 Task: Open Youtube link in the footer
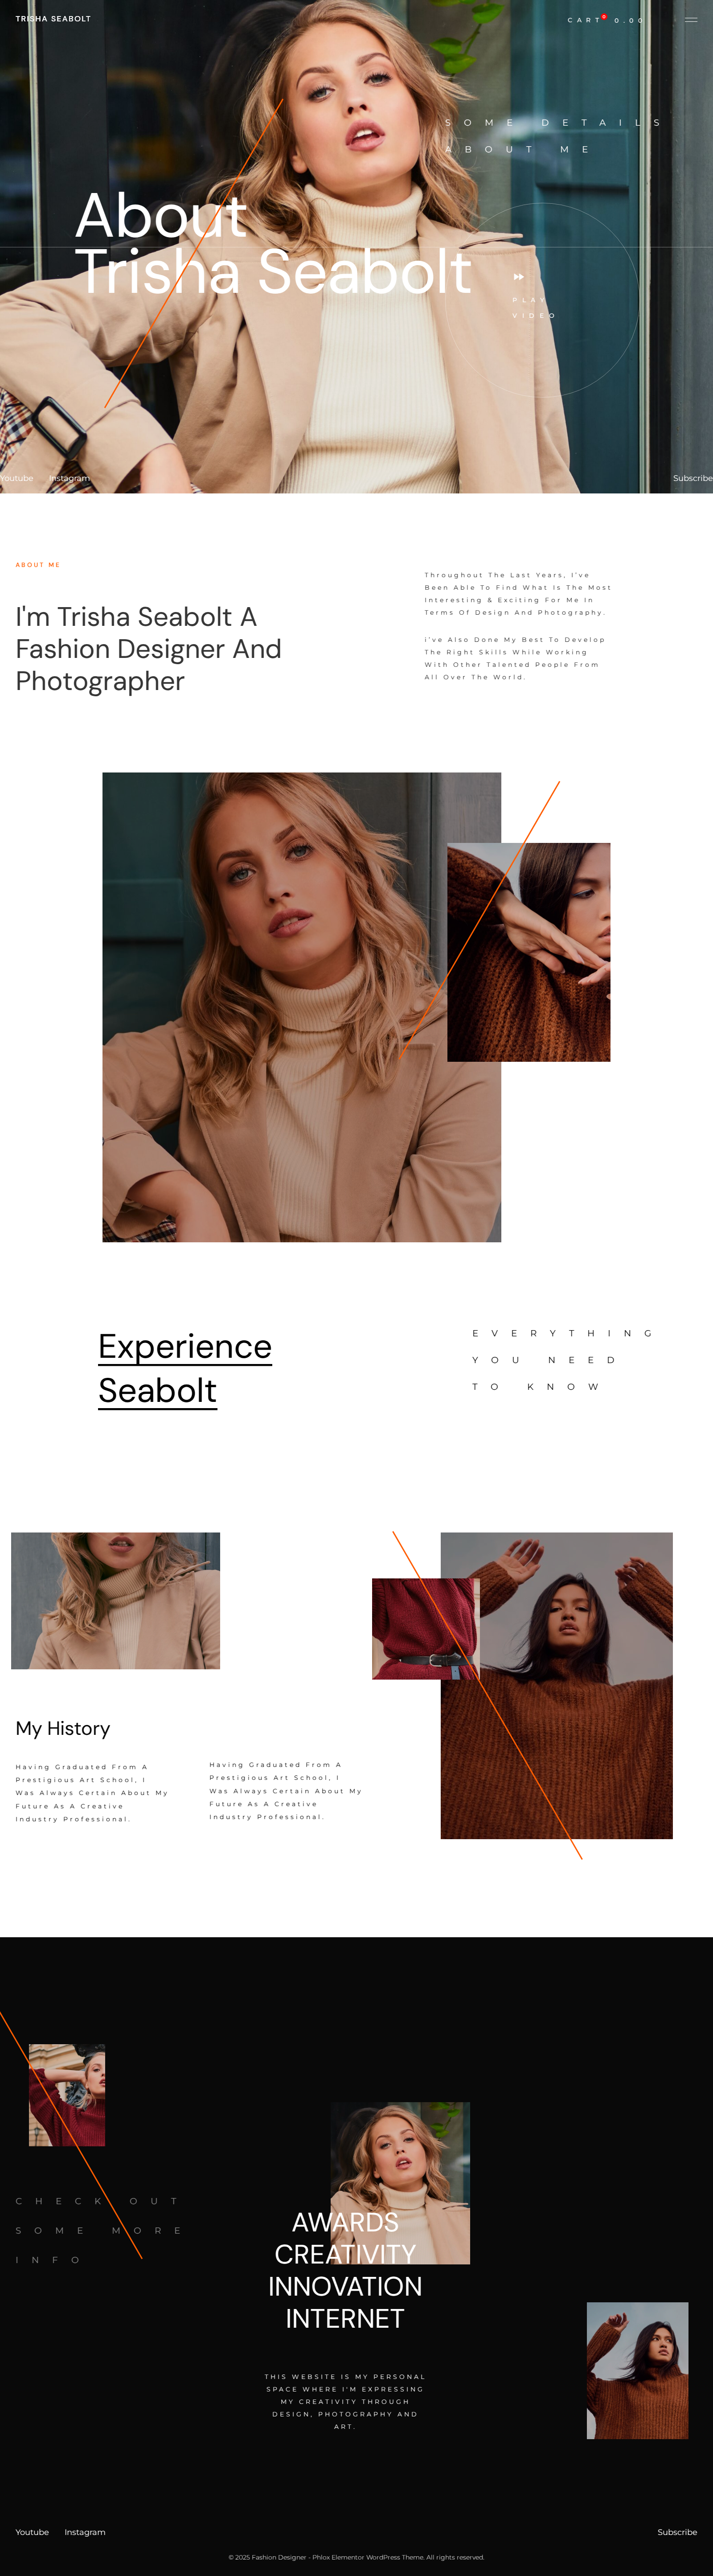tap(32, 2532)
